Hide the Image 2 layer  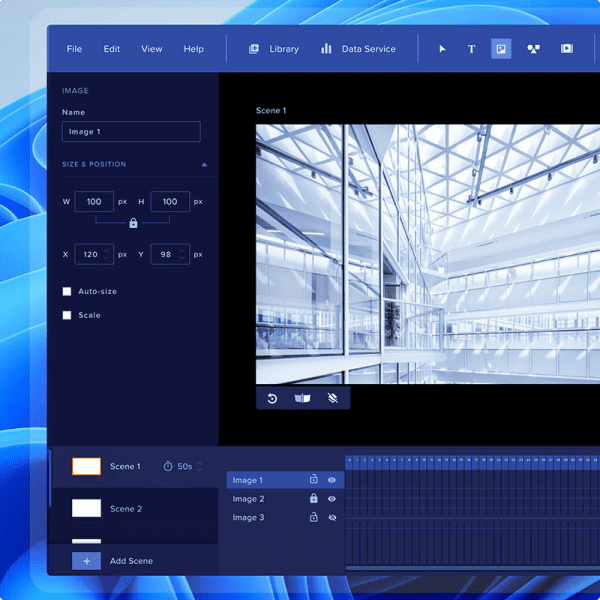pyautogui.click(x=332, y=499)
